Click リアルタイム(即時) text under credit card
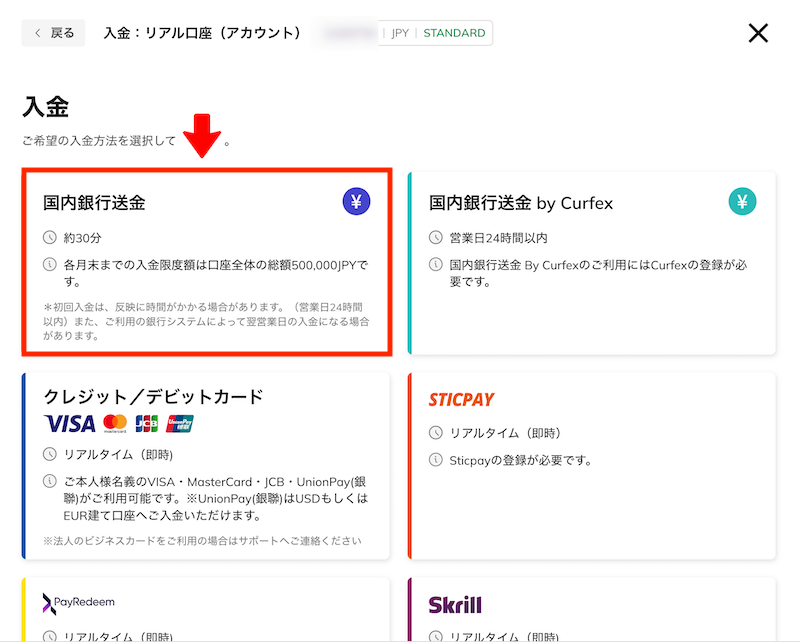The width and height of the screenshot is (800, 642). pos(118,455)
